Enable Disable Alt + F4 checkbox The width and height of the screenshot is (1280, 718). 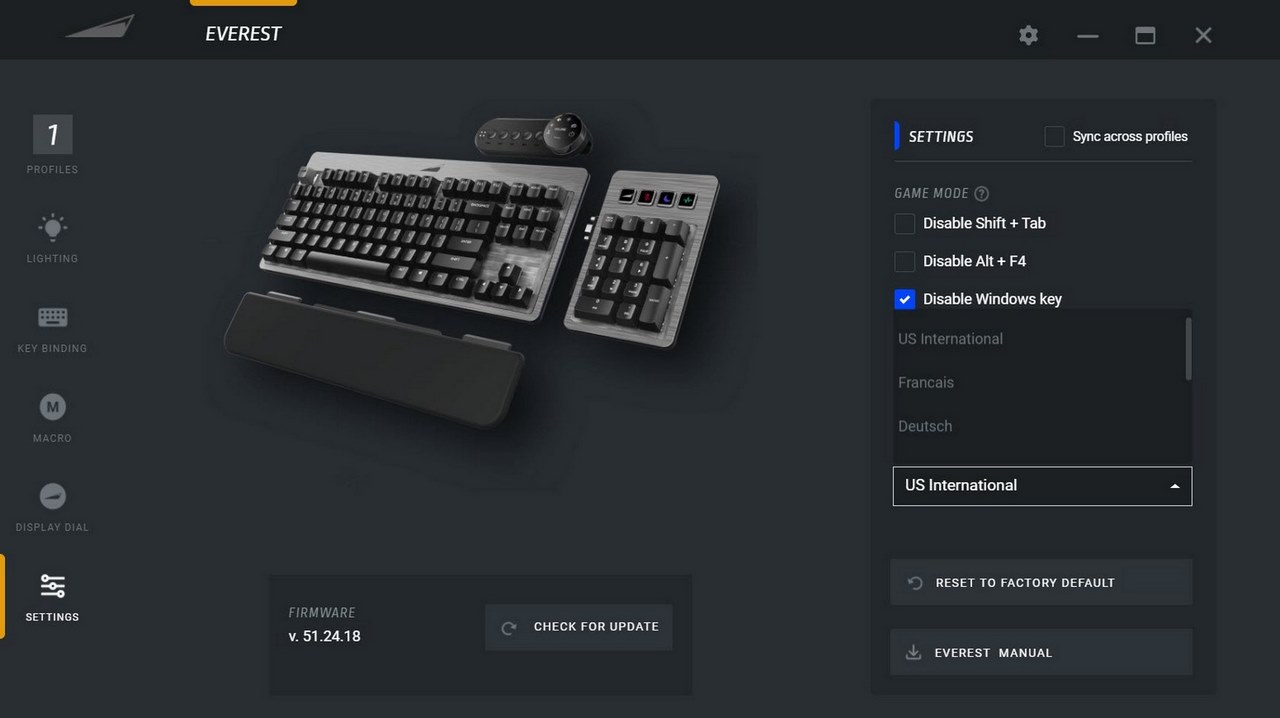(x=904, y=261)
